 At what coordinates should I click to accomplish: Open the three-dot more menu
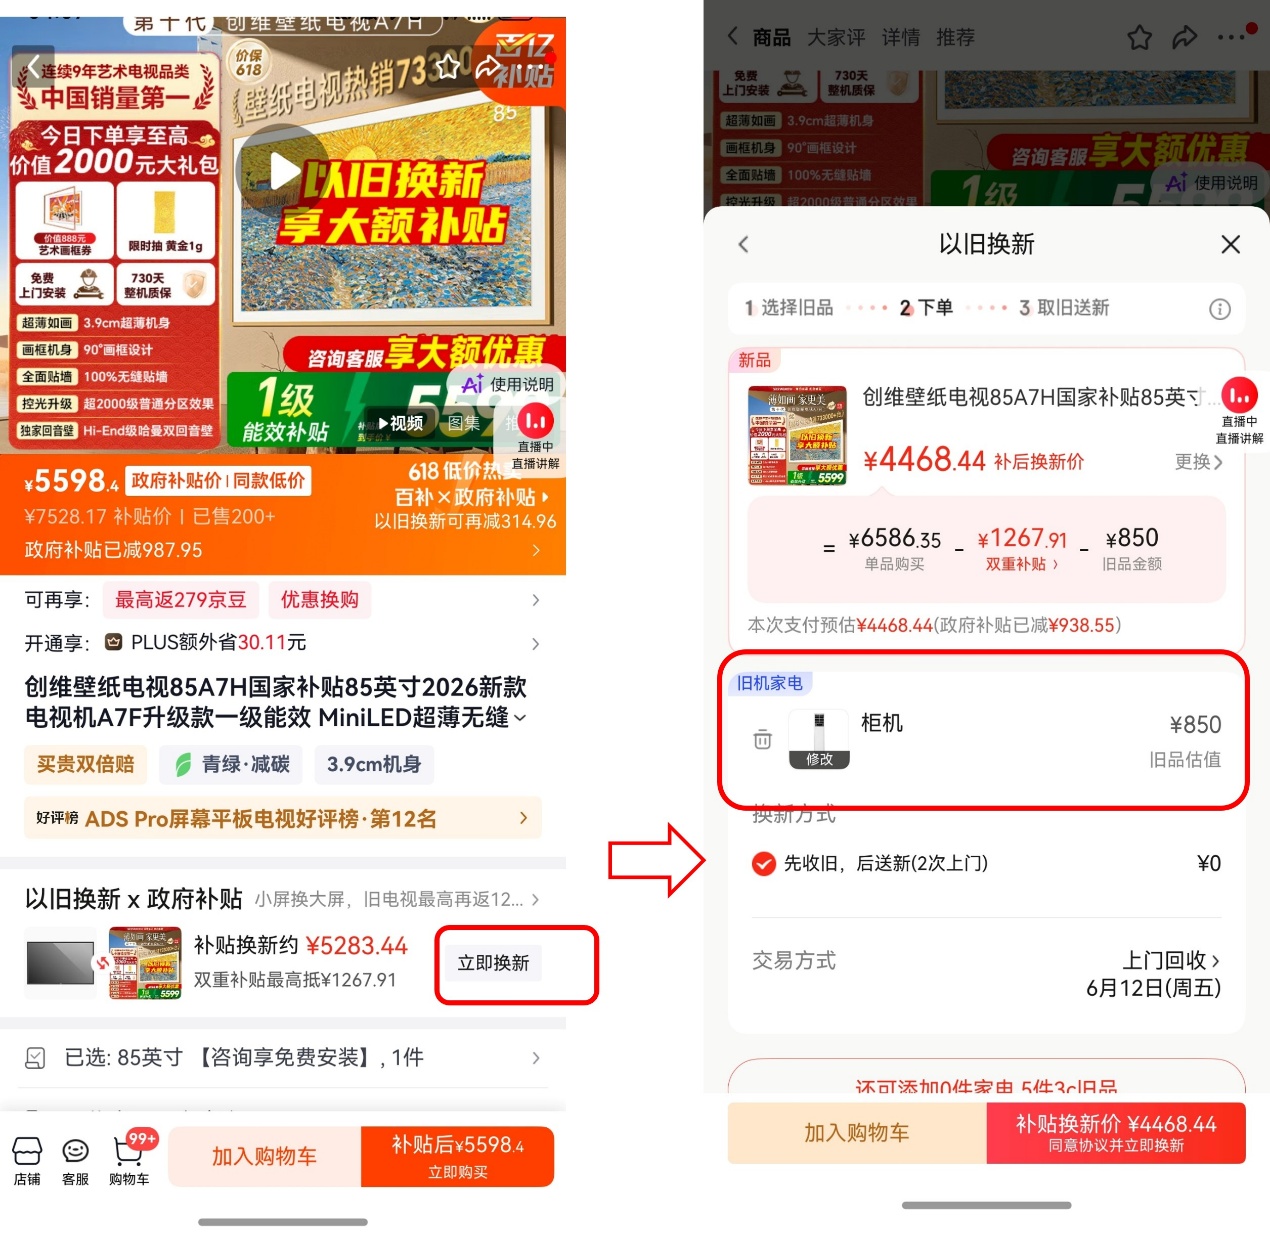pyautogui.click(x=1231, y=38)
